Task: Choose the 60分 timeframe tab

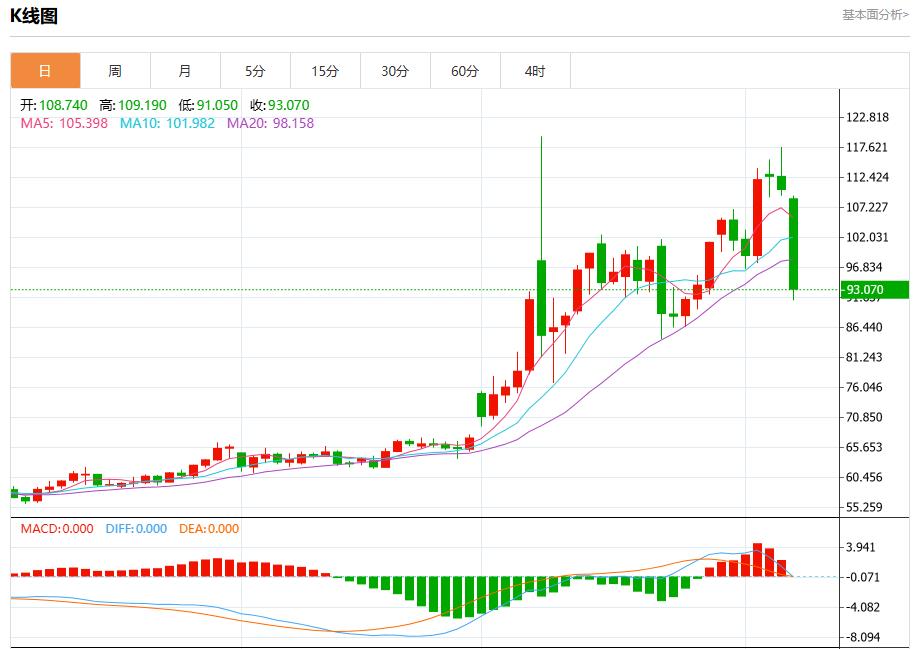Action: point(465,71)
